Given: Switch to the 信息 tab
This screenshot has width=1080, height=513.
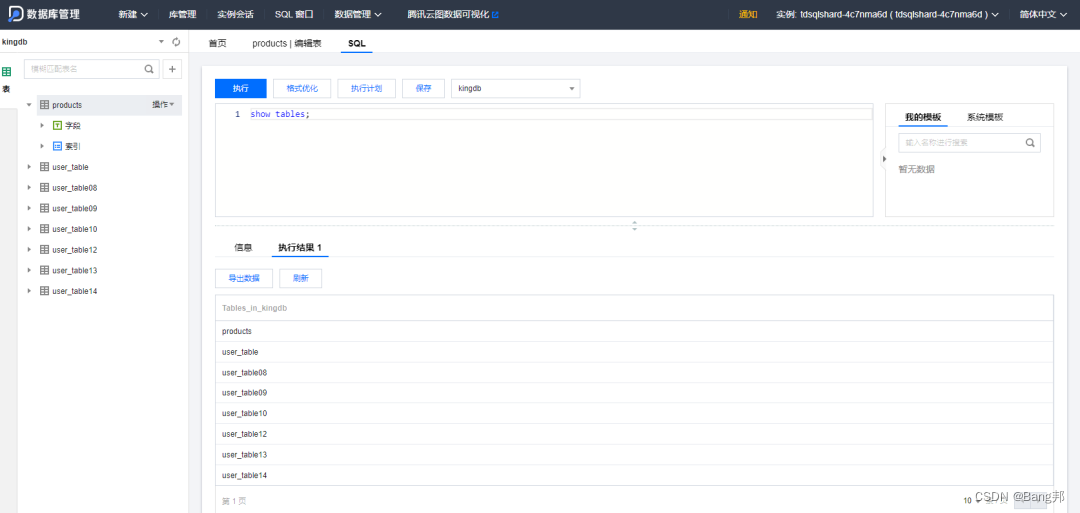Looking at the screenshot, I should [x=243, y=247].
